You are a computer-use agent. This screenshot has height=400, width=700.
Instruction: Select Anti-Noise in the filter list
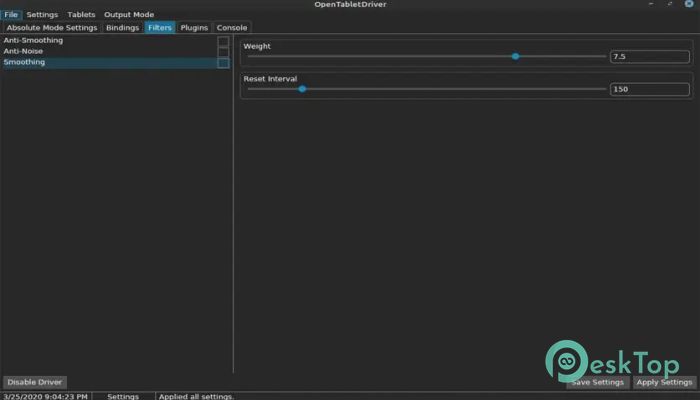(23, 51)
